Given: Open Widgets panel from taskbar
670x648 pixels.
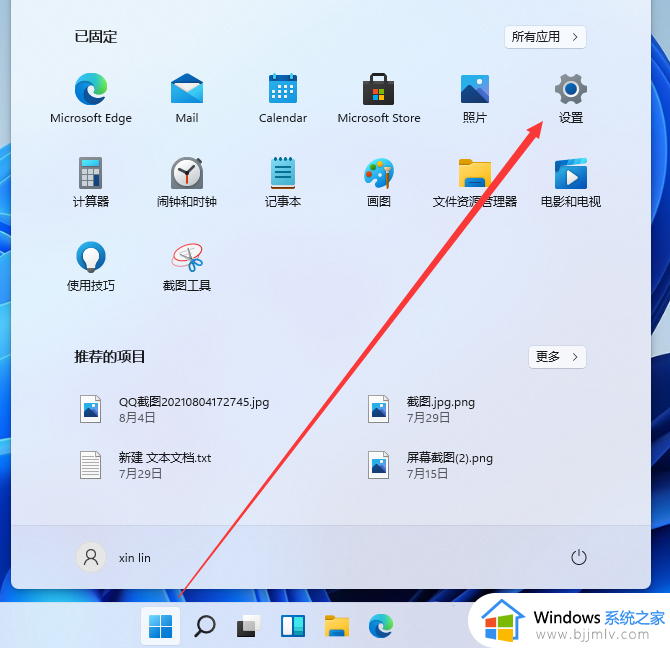Looking at the screenshot, I should (293, 626).
